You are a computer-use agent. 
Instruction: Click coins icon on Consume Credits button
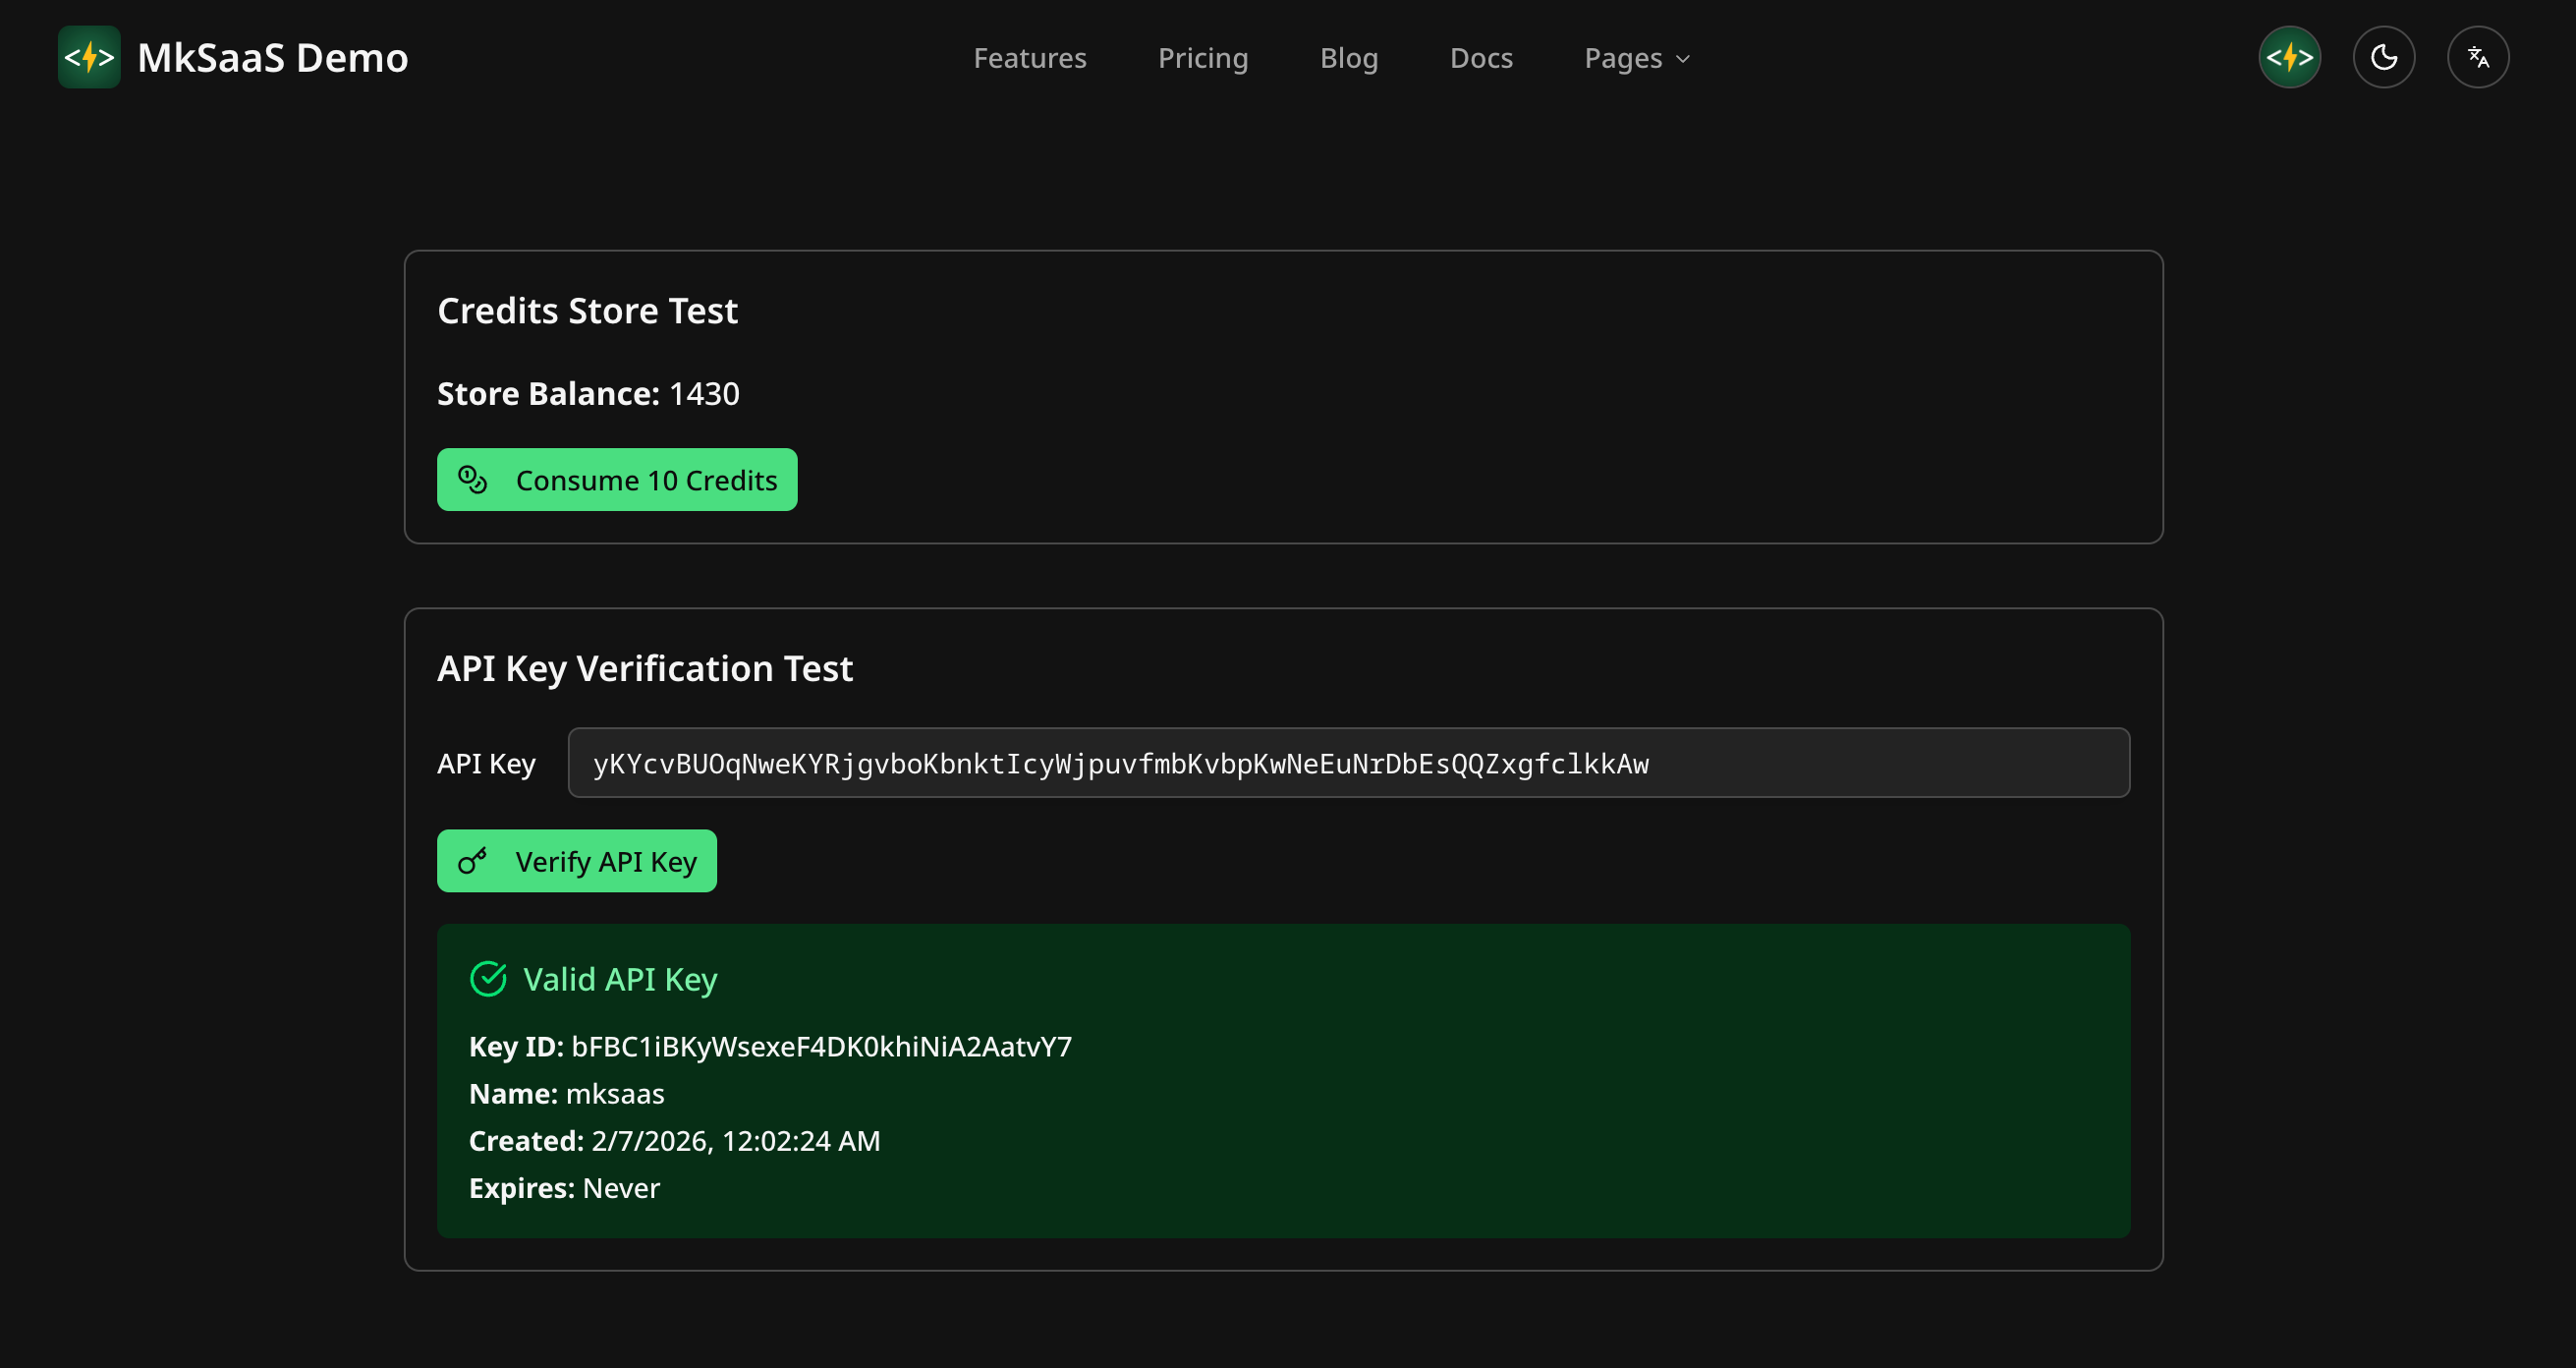[473, 480]
